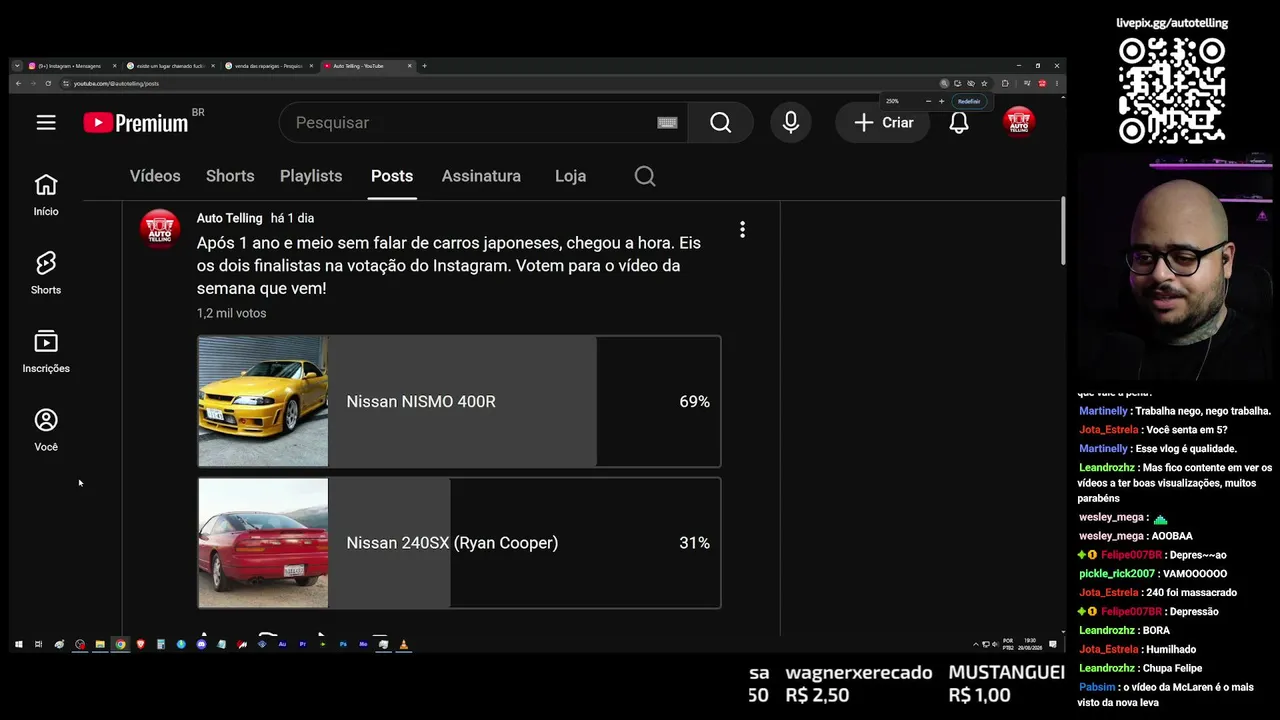Open the Auto Telling channel name link
The image size is (1280, 720).
(x=229, y=218)
